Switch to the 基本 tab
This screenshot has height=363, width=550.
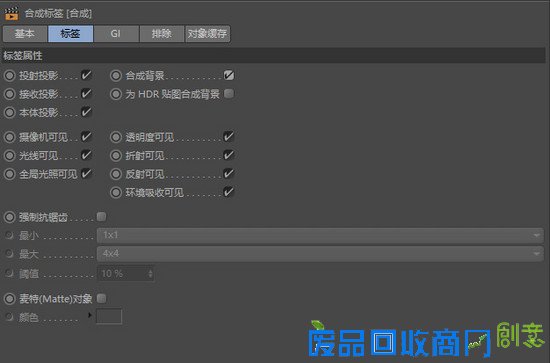coord(25,34)
